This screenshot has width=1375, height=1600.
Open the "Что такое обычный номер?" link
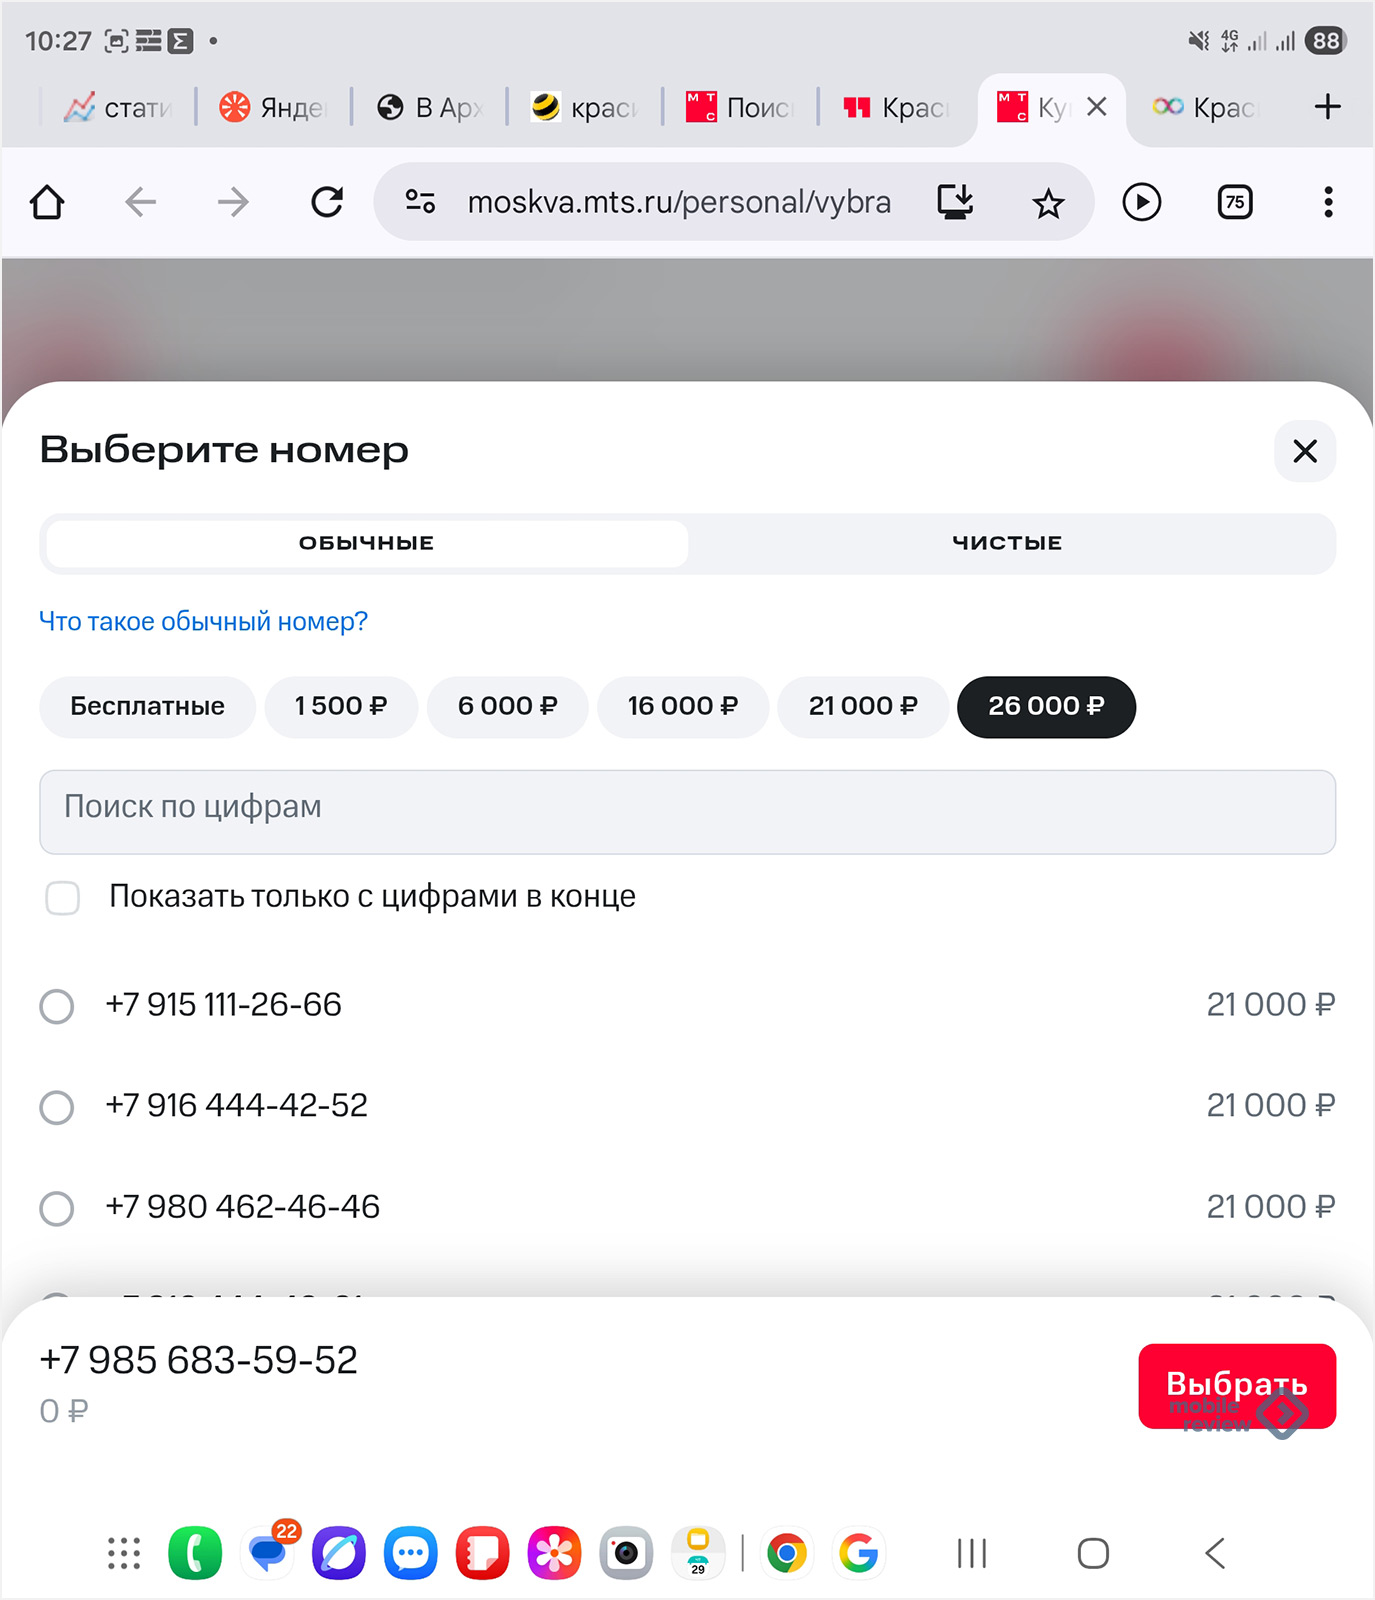click(203, 622)
